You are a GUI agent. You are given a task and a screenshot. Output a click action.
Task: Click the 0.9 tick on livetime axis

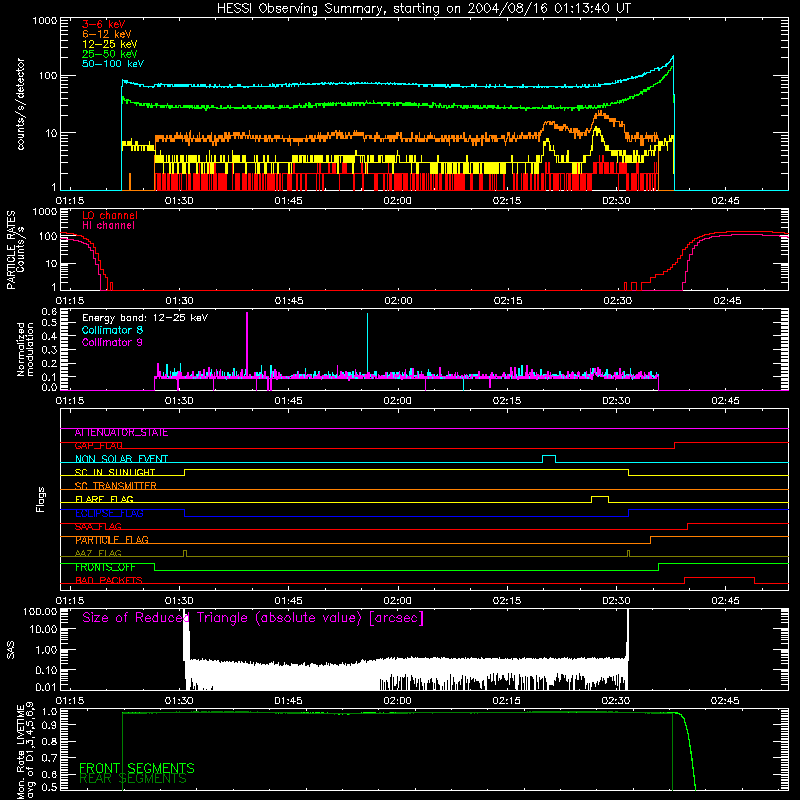49,727
